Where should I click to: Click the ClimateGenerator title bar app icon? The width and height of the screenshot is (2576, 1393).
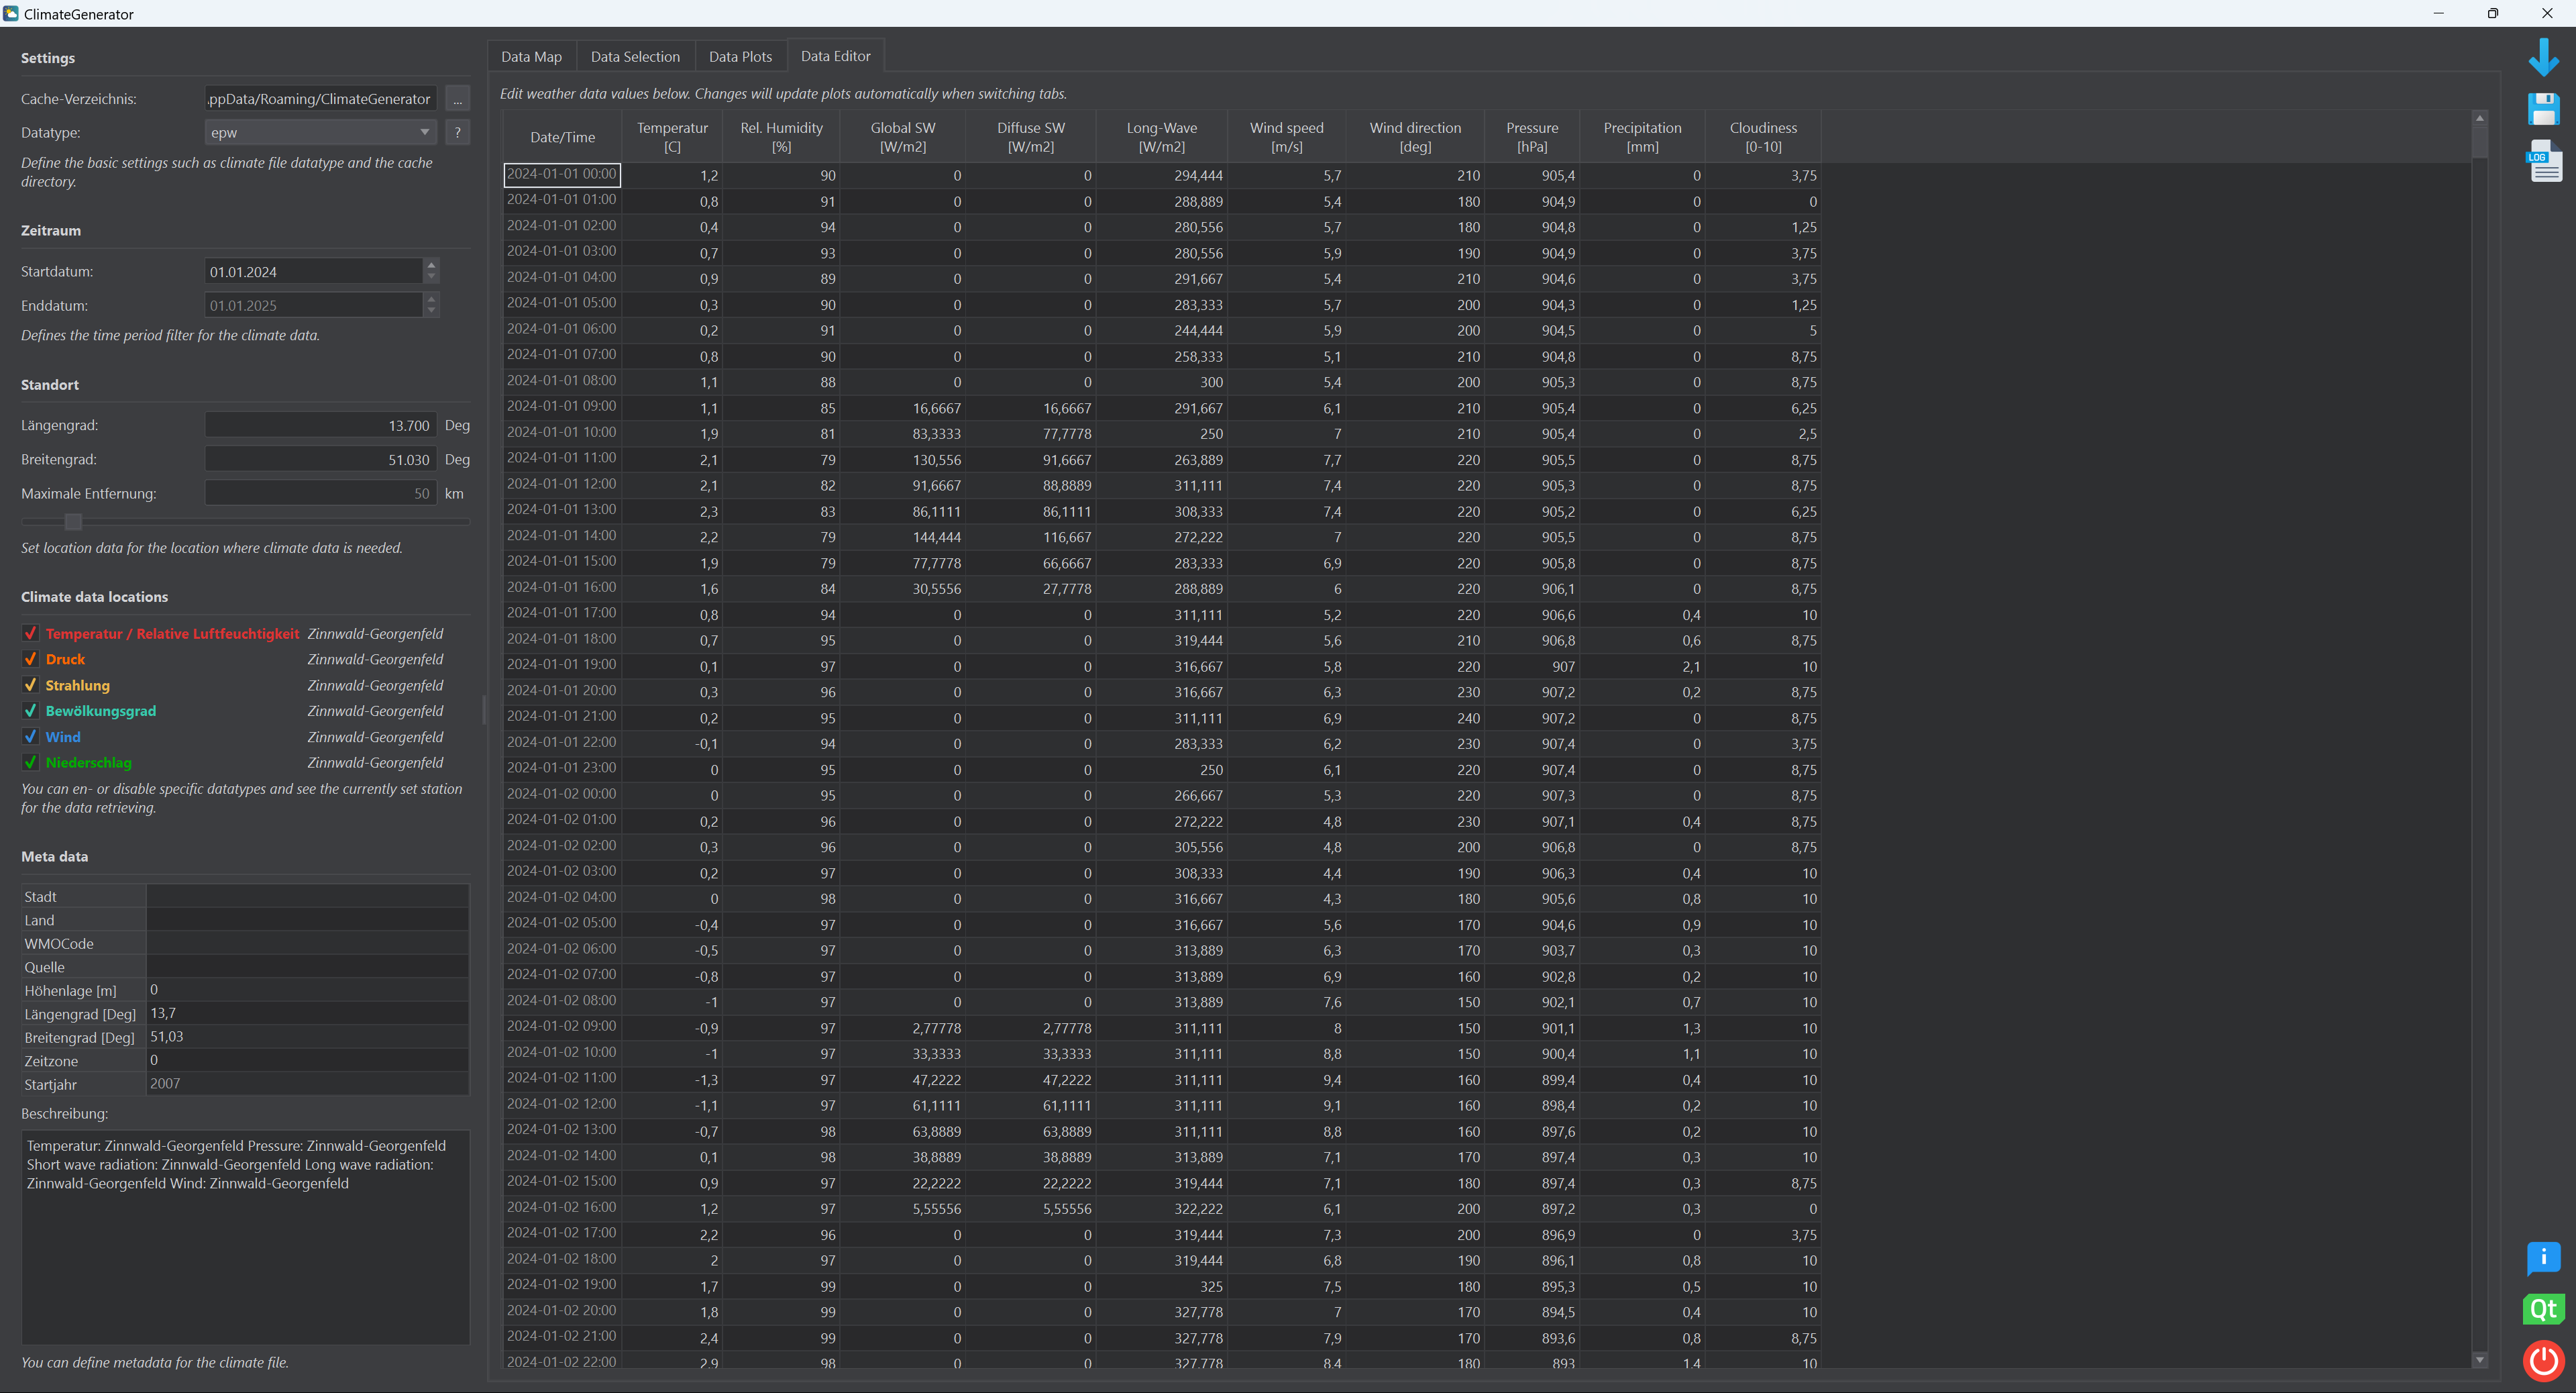coord(11,13)
